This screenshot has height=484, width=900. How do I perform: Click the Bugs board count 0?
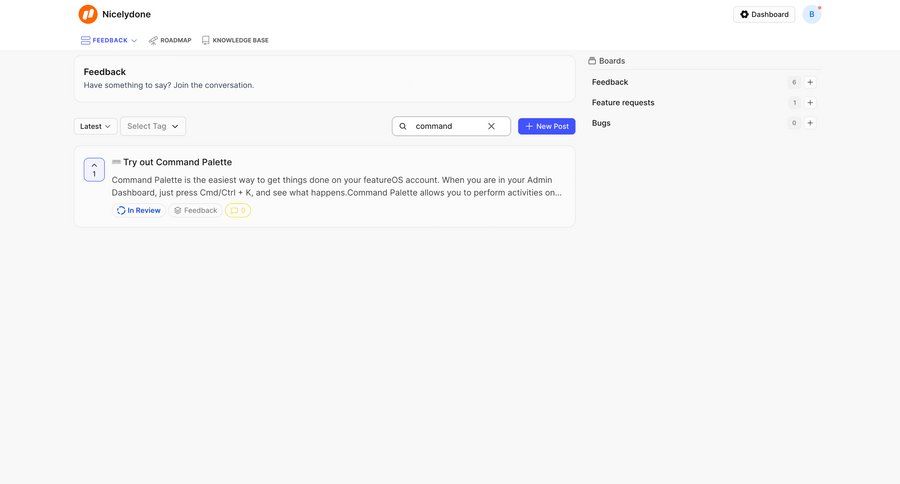click(794, 123)
